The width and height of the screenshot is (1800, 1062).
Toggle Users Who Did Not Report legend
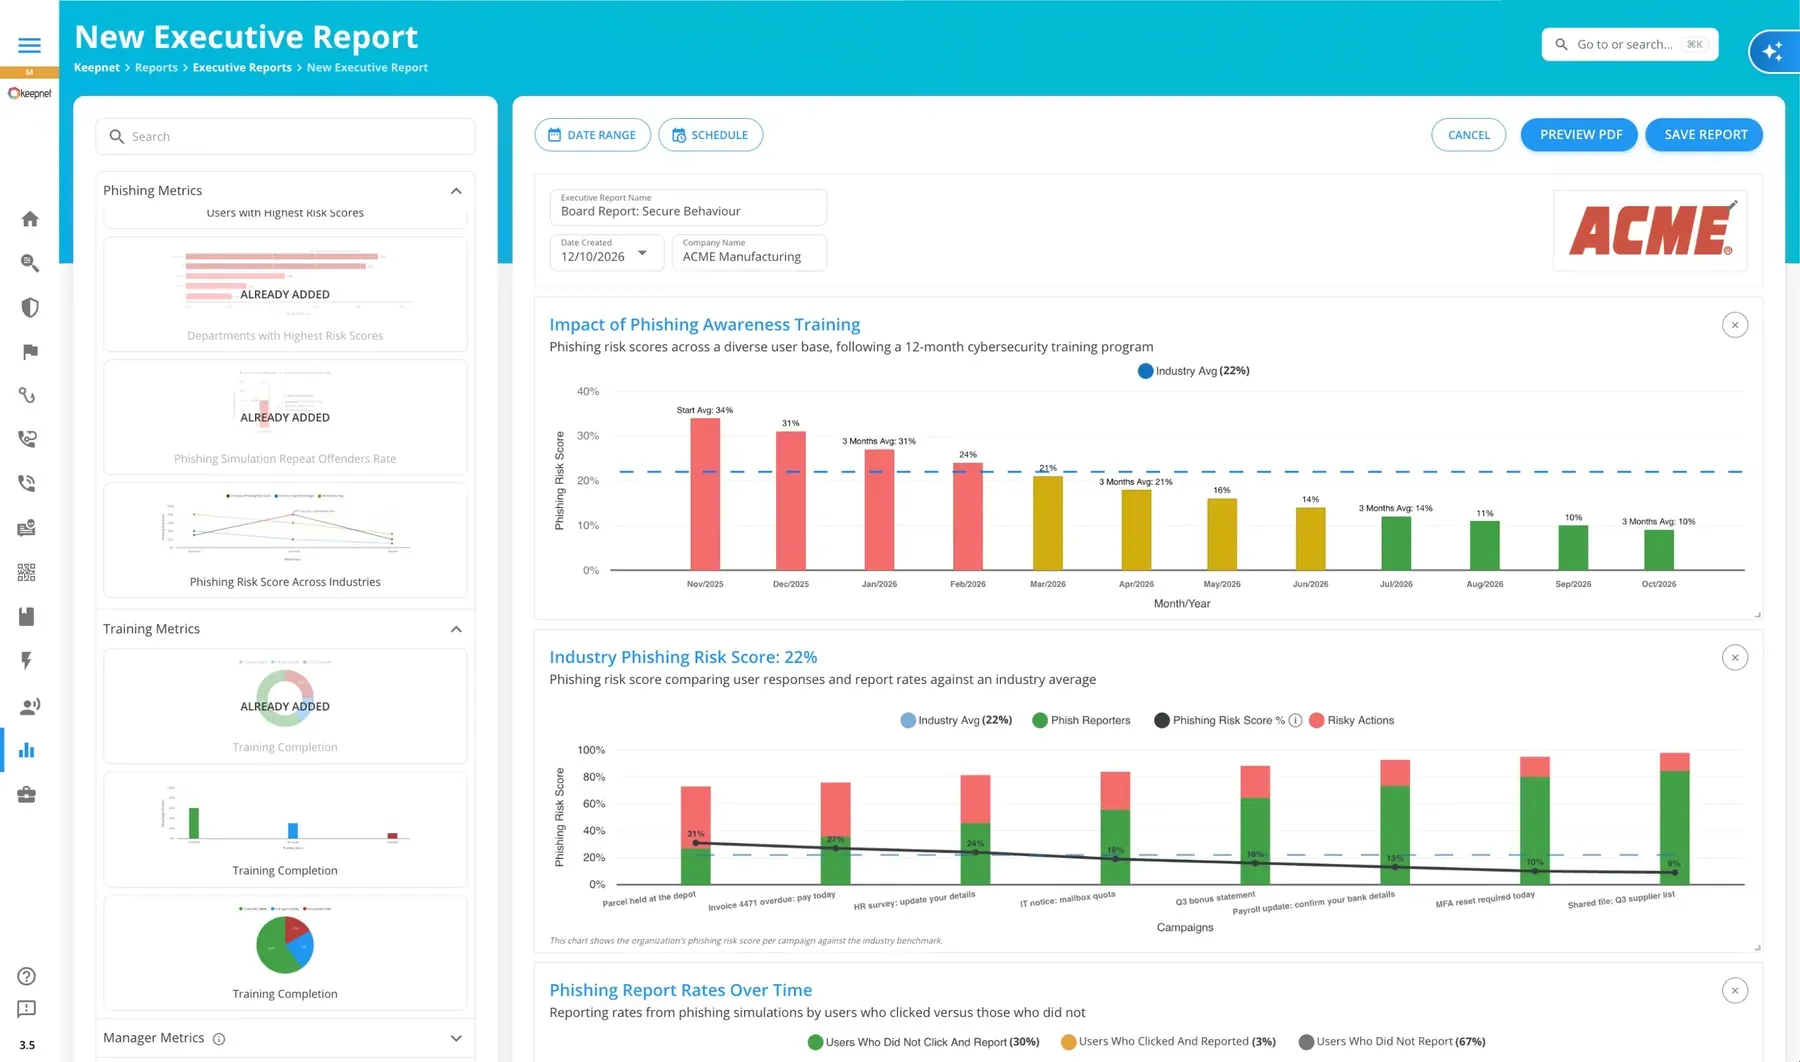pyautogui.click(x=1391, y=1042)
